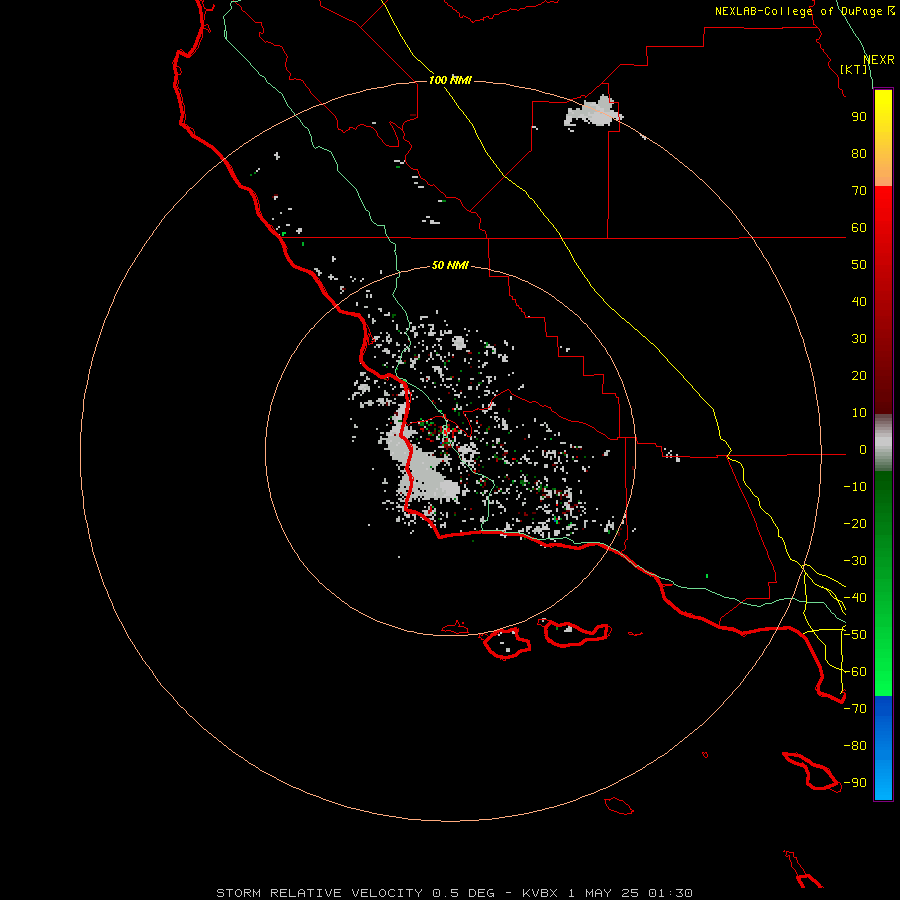Screen dimensions: 900x900
Task: Click the '50 NMI' range ring label
Action: pyautogui.click(x=450, y=265)
